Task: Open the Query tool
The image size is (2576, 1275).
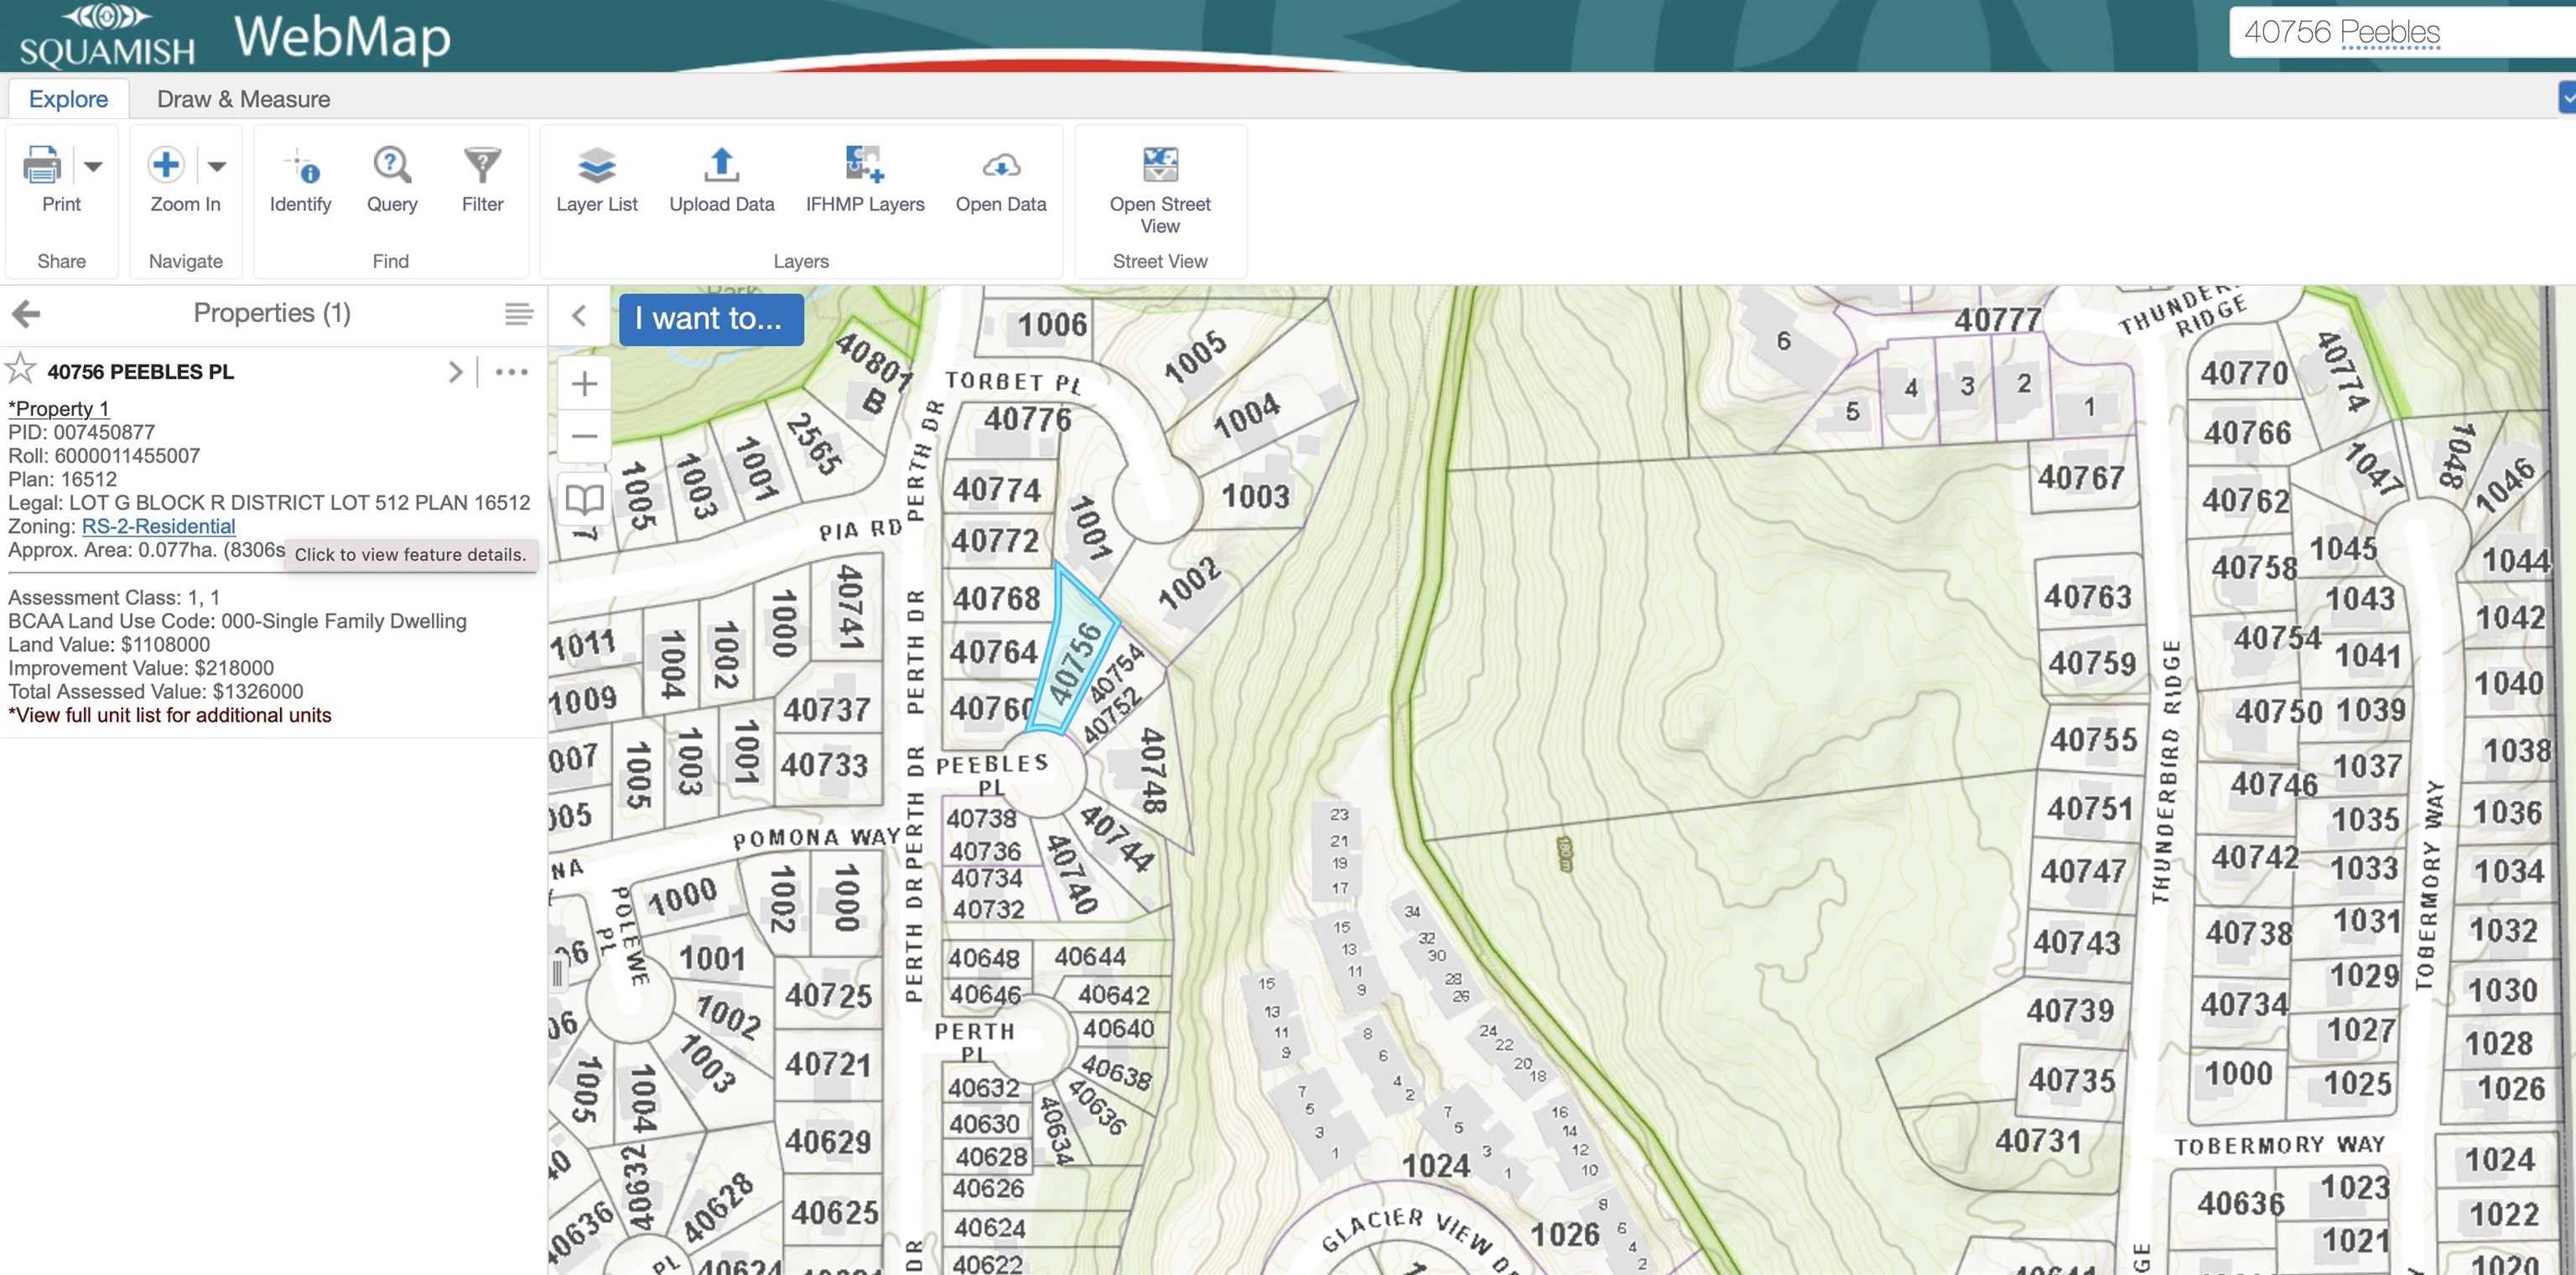Action: pos(392,180)
